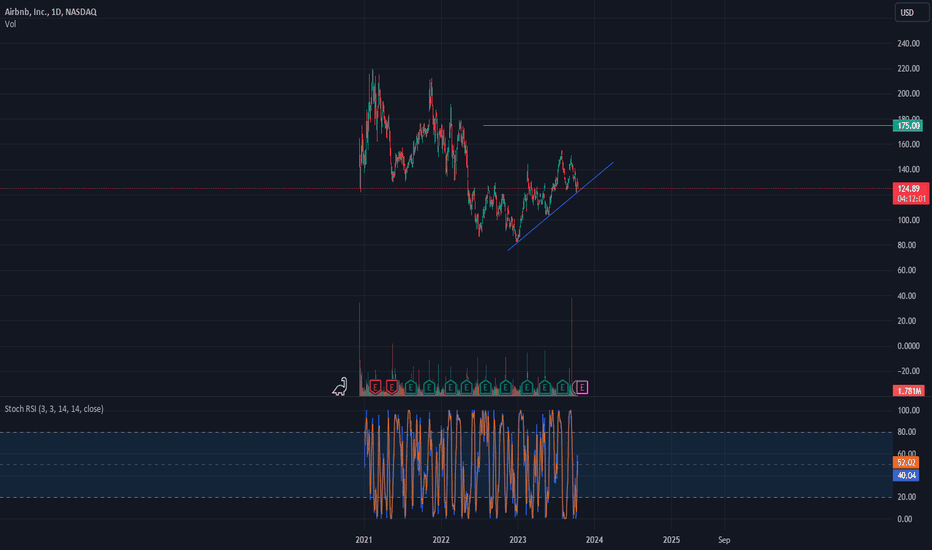Click the Airbnb, Inc. symbol title
This screenshot has width=932, height=550.
(x=51, y=12)
